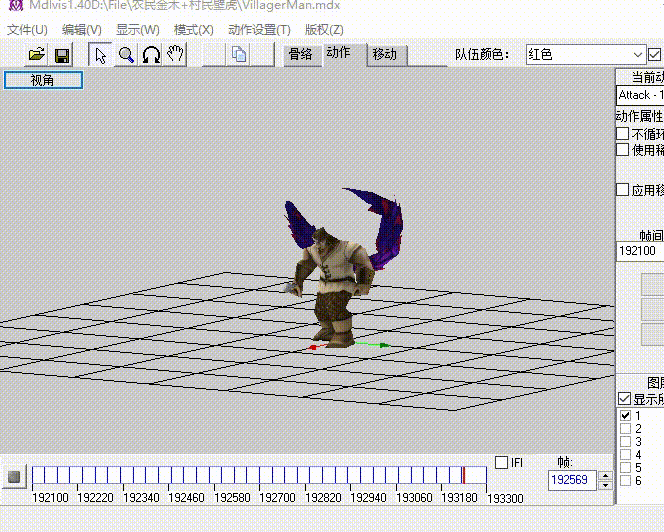Screen dimensions: 664x532
Task: Click the Mdlvis application icon in title bar
Action: (16, 5)
